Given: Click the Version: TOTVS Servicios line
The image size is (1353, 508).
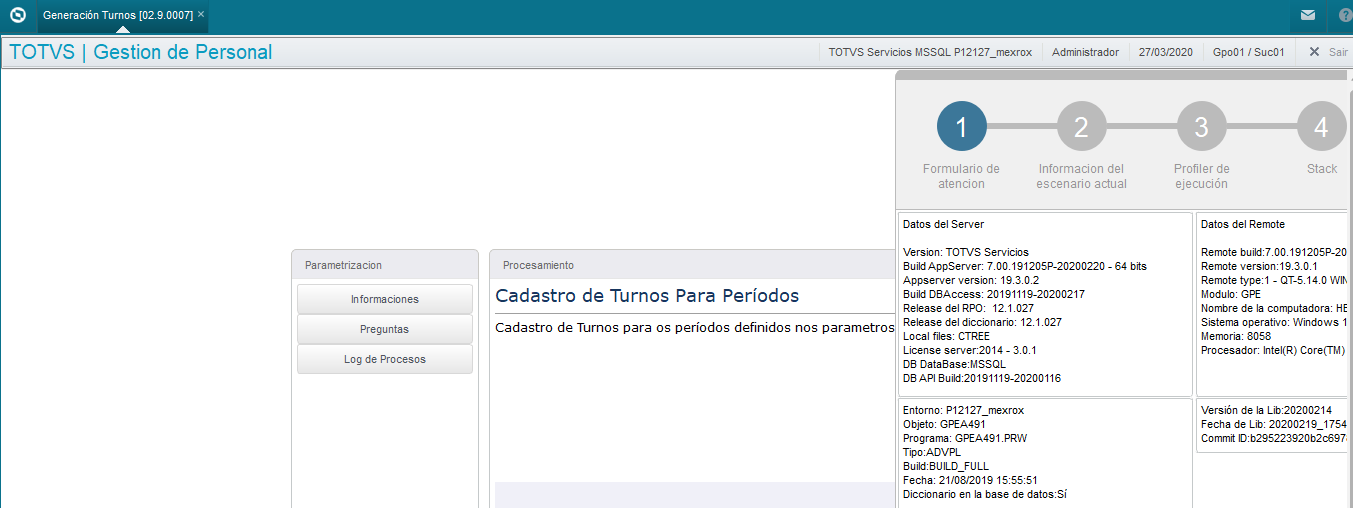Looking at the screenshot, I should pos(966,252).
